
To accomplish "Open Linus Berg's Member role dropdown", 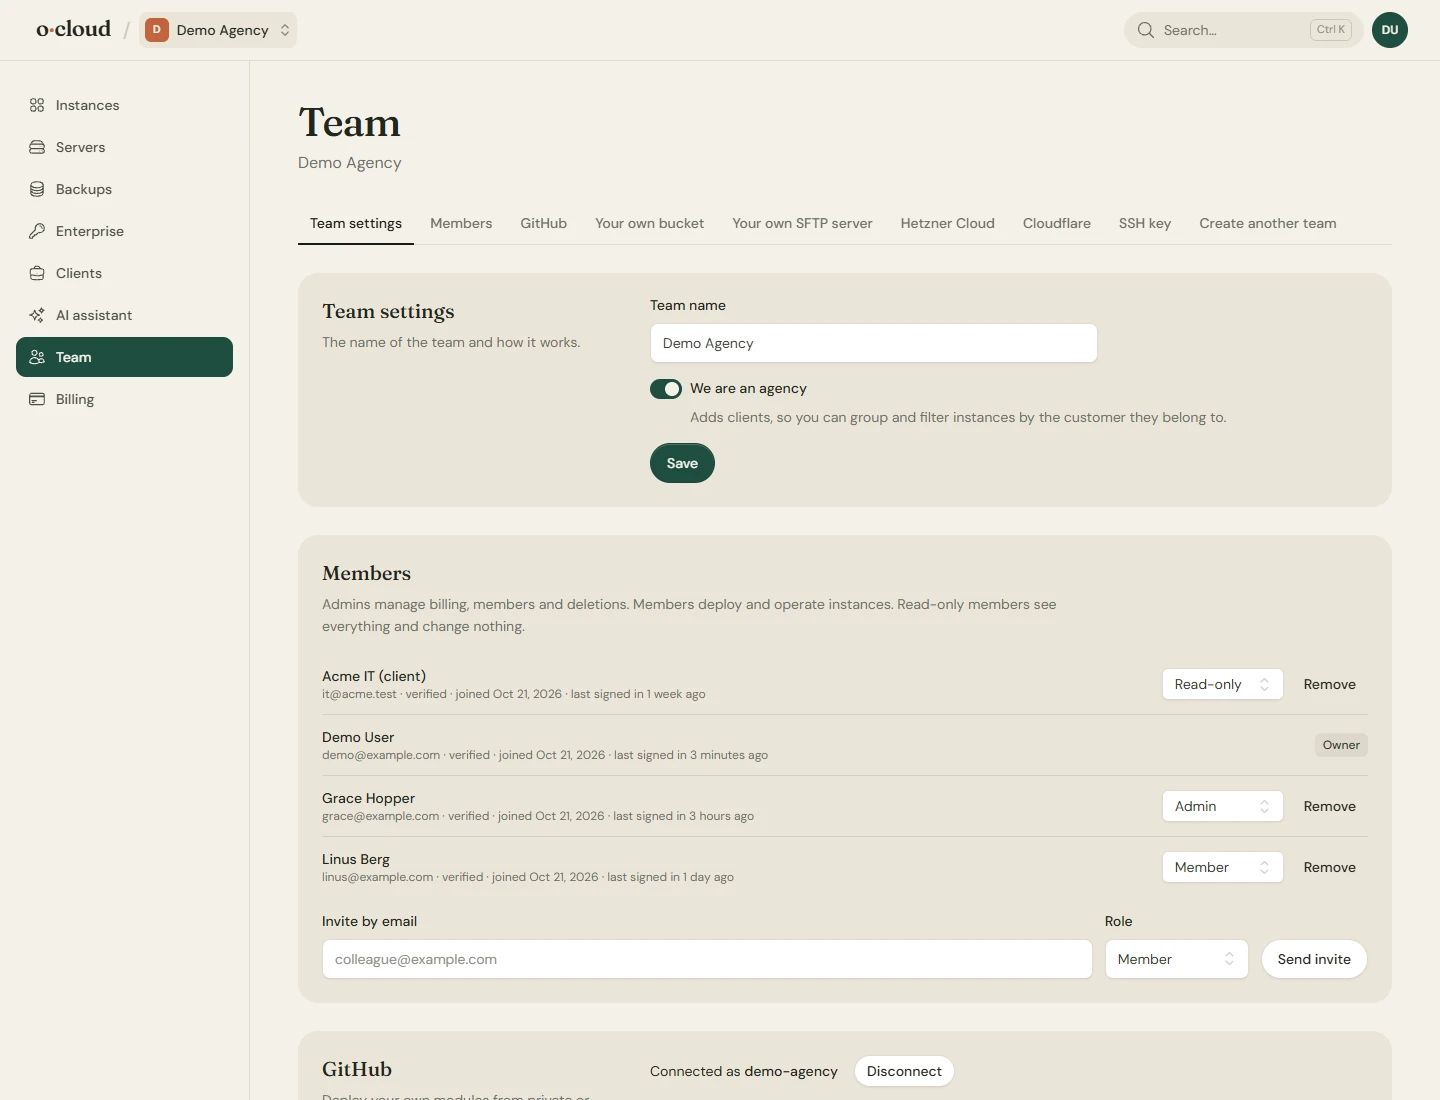I will click(x=1222, y=867).
